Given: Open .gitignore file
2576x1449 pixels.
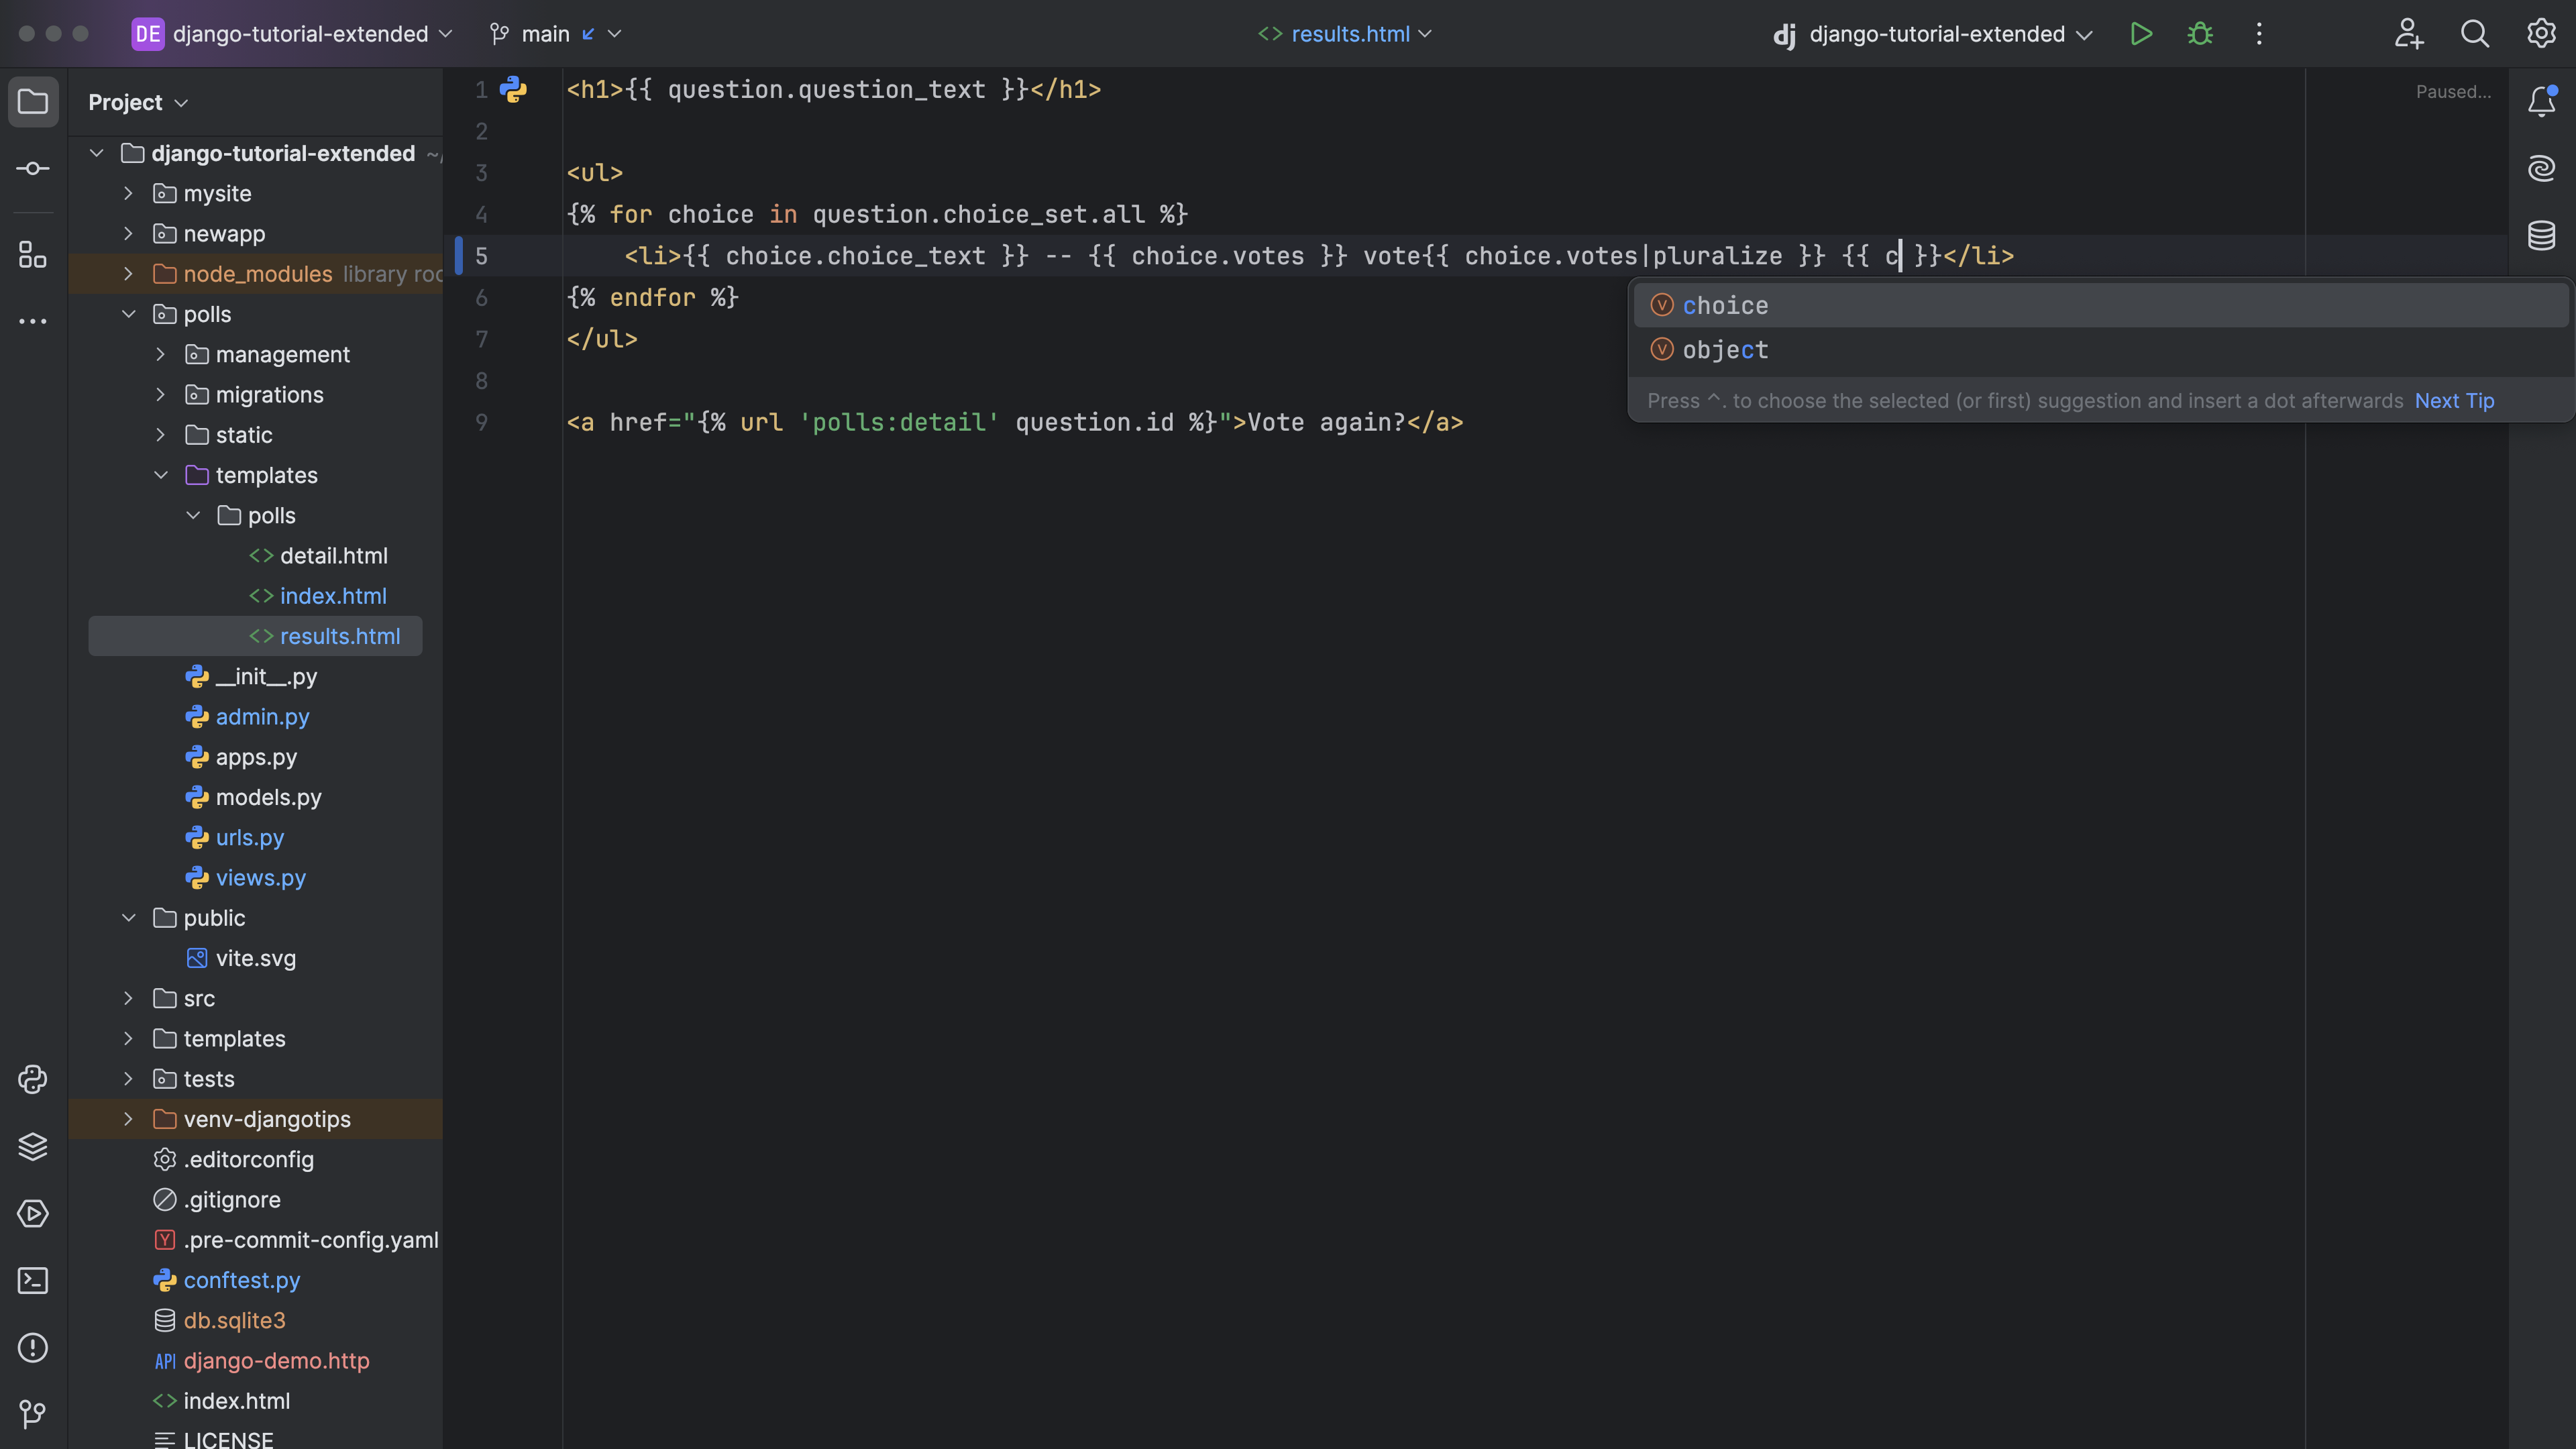Looking at the screenshot, I should (x=231, y=1199).
